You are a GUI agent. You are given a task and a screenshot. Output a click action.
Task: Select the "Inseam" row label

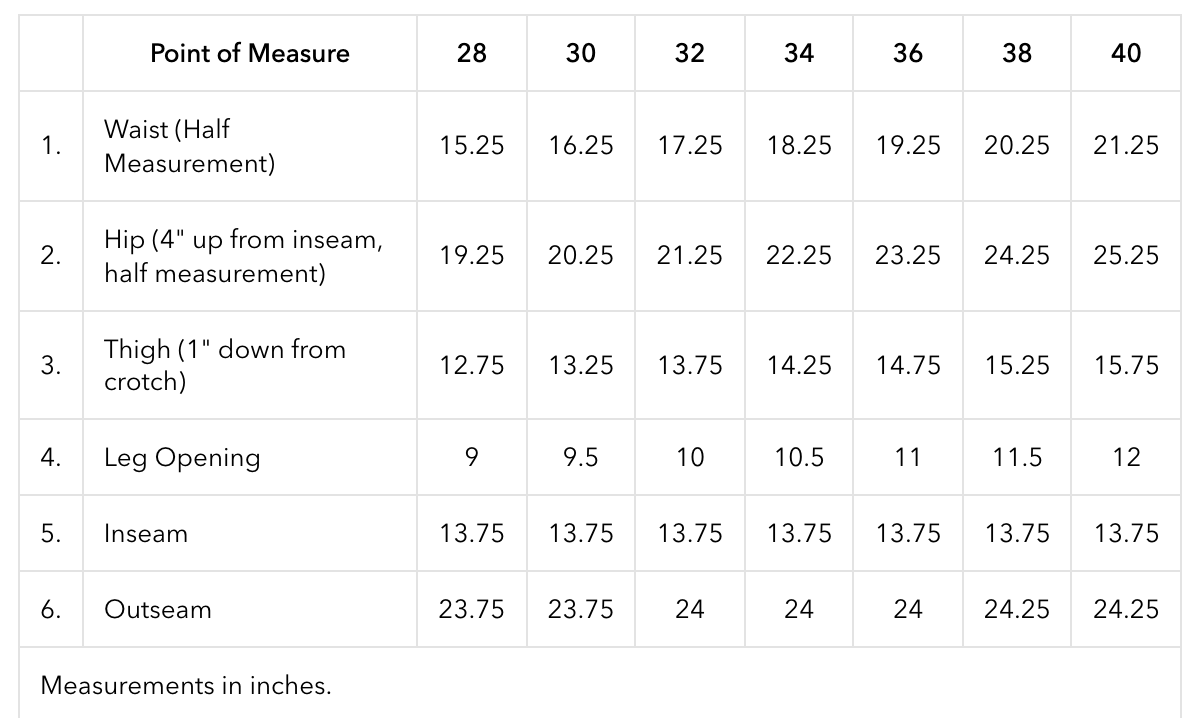[146, 533]
